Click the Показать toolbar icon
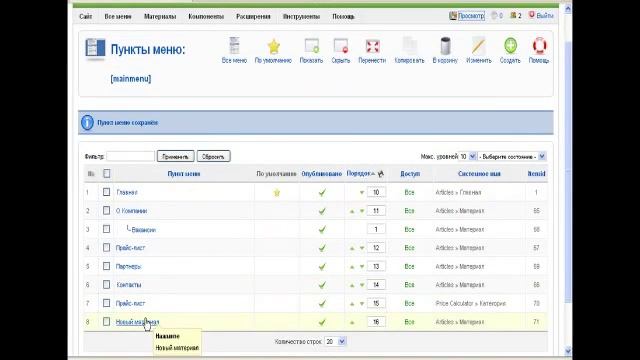This screenshot has width=640, height=360. click(311, 50)
